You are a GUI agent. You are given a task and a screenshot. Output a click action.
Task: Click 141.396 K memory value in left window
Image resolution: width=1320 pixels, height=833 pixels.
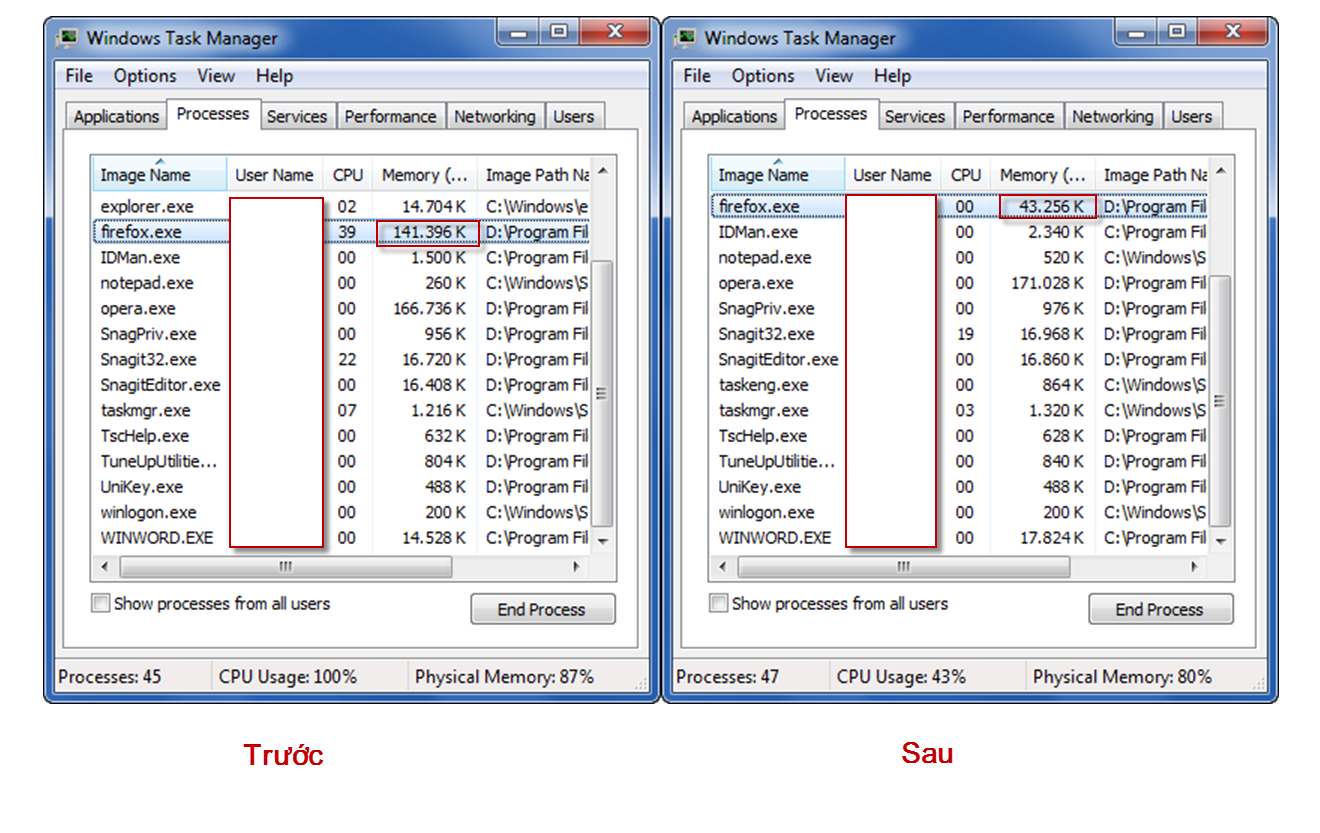pos(429,233)
